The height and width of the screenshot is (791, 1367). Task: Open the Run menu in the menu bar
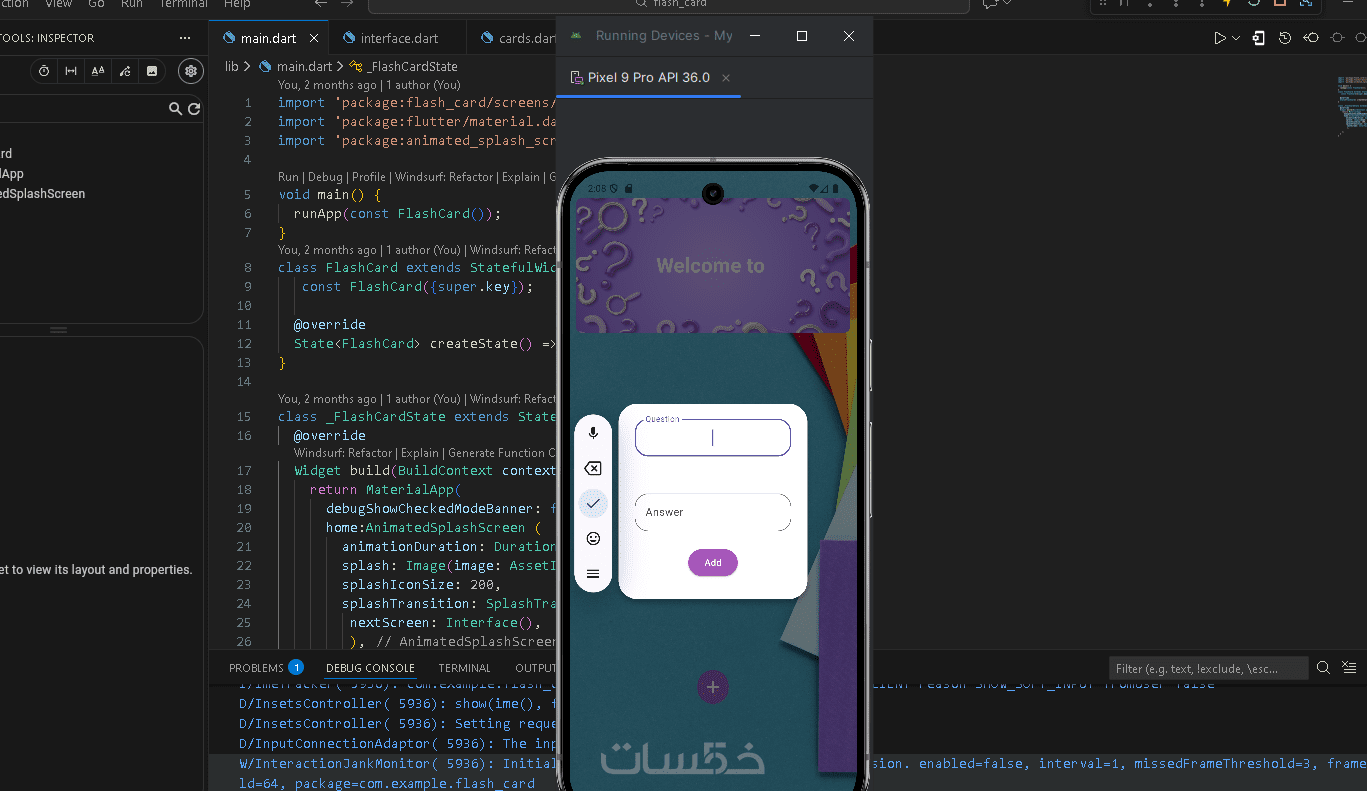pos(131,4)
